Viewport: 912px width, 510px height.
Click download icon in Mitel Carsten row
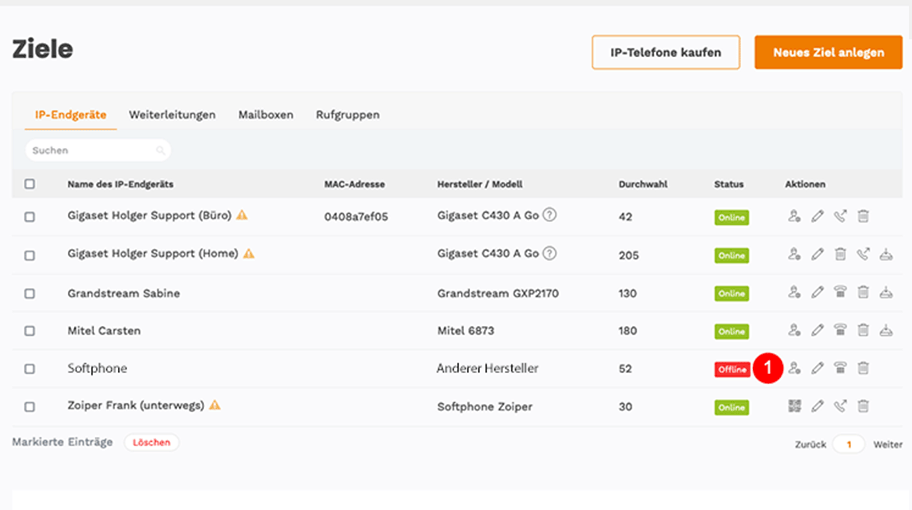[886, 330]
